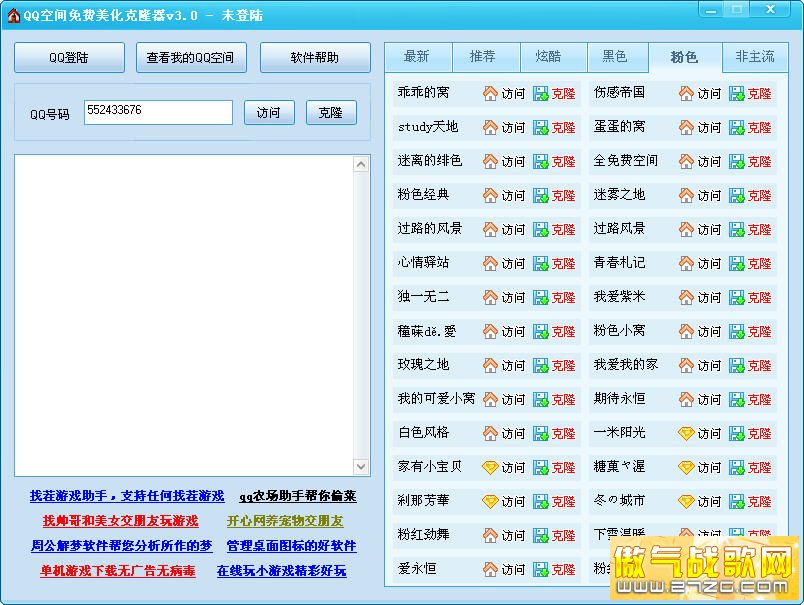Open link 找茬游戏助手，支持任何找茬游戏

127,496
